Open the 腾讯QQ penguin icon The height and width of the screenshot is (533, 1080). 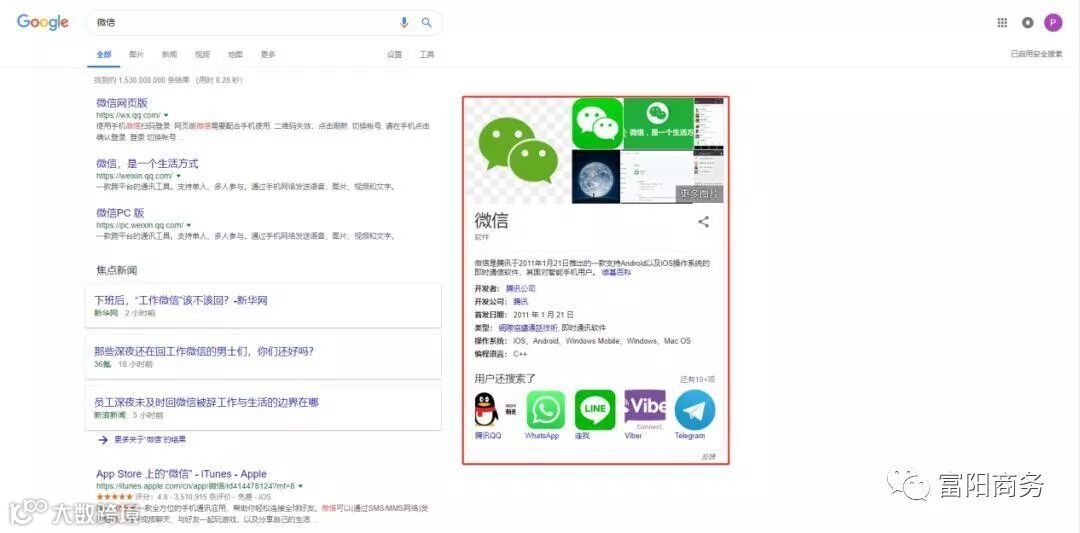(x=487, y=410)
